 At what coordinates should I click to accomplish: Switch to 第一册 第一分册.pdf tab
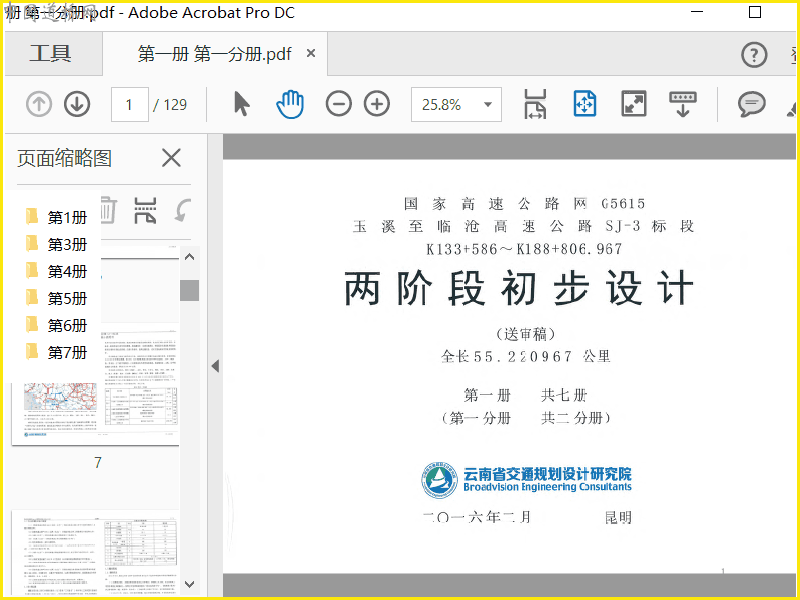(214, 54)
